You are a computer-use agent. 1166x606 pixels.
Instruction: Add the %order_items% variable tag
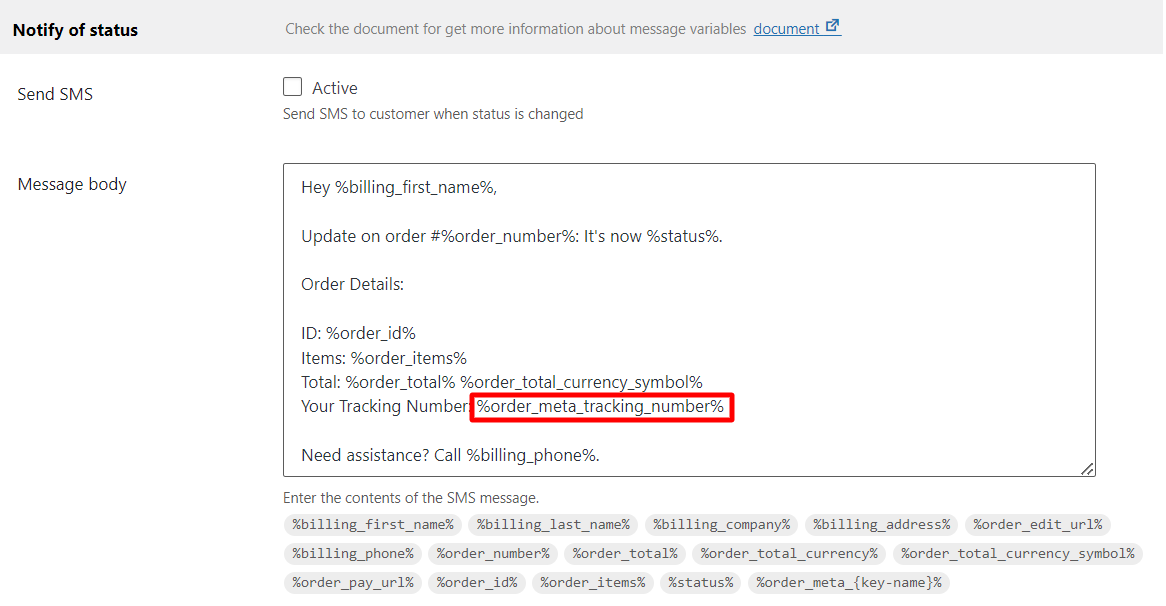click(x=593, y=582)
